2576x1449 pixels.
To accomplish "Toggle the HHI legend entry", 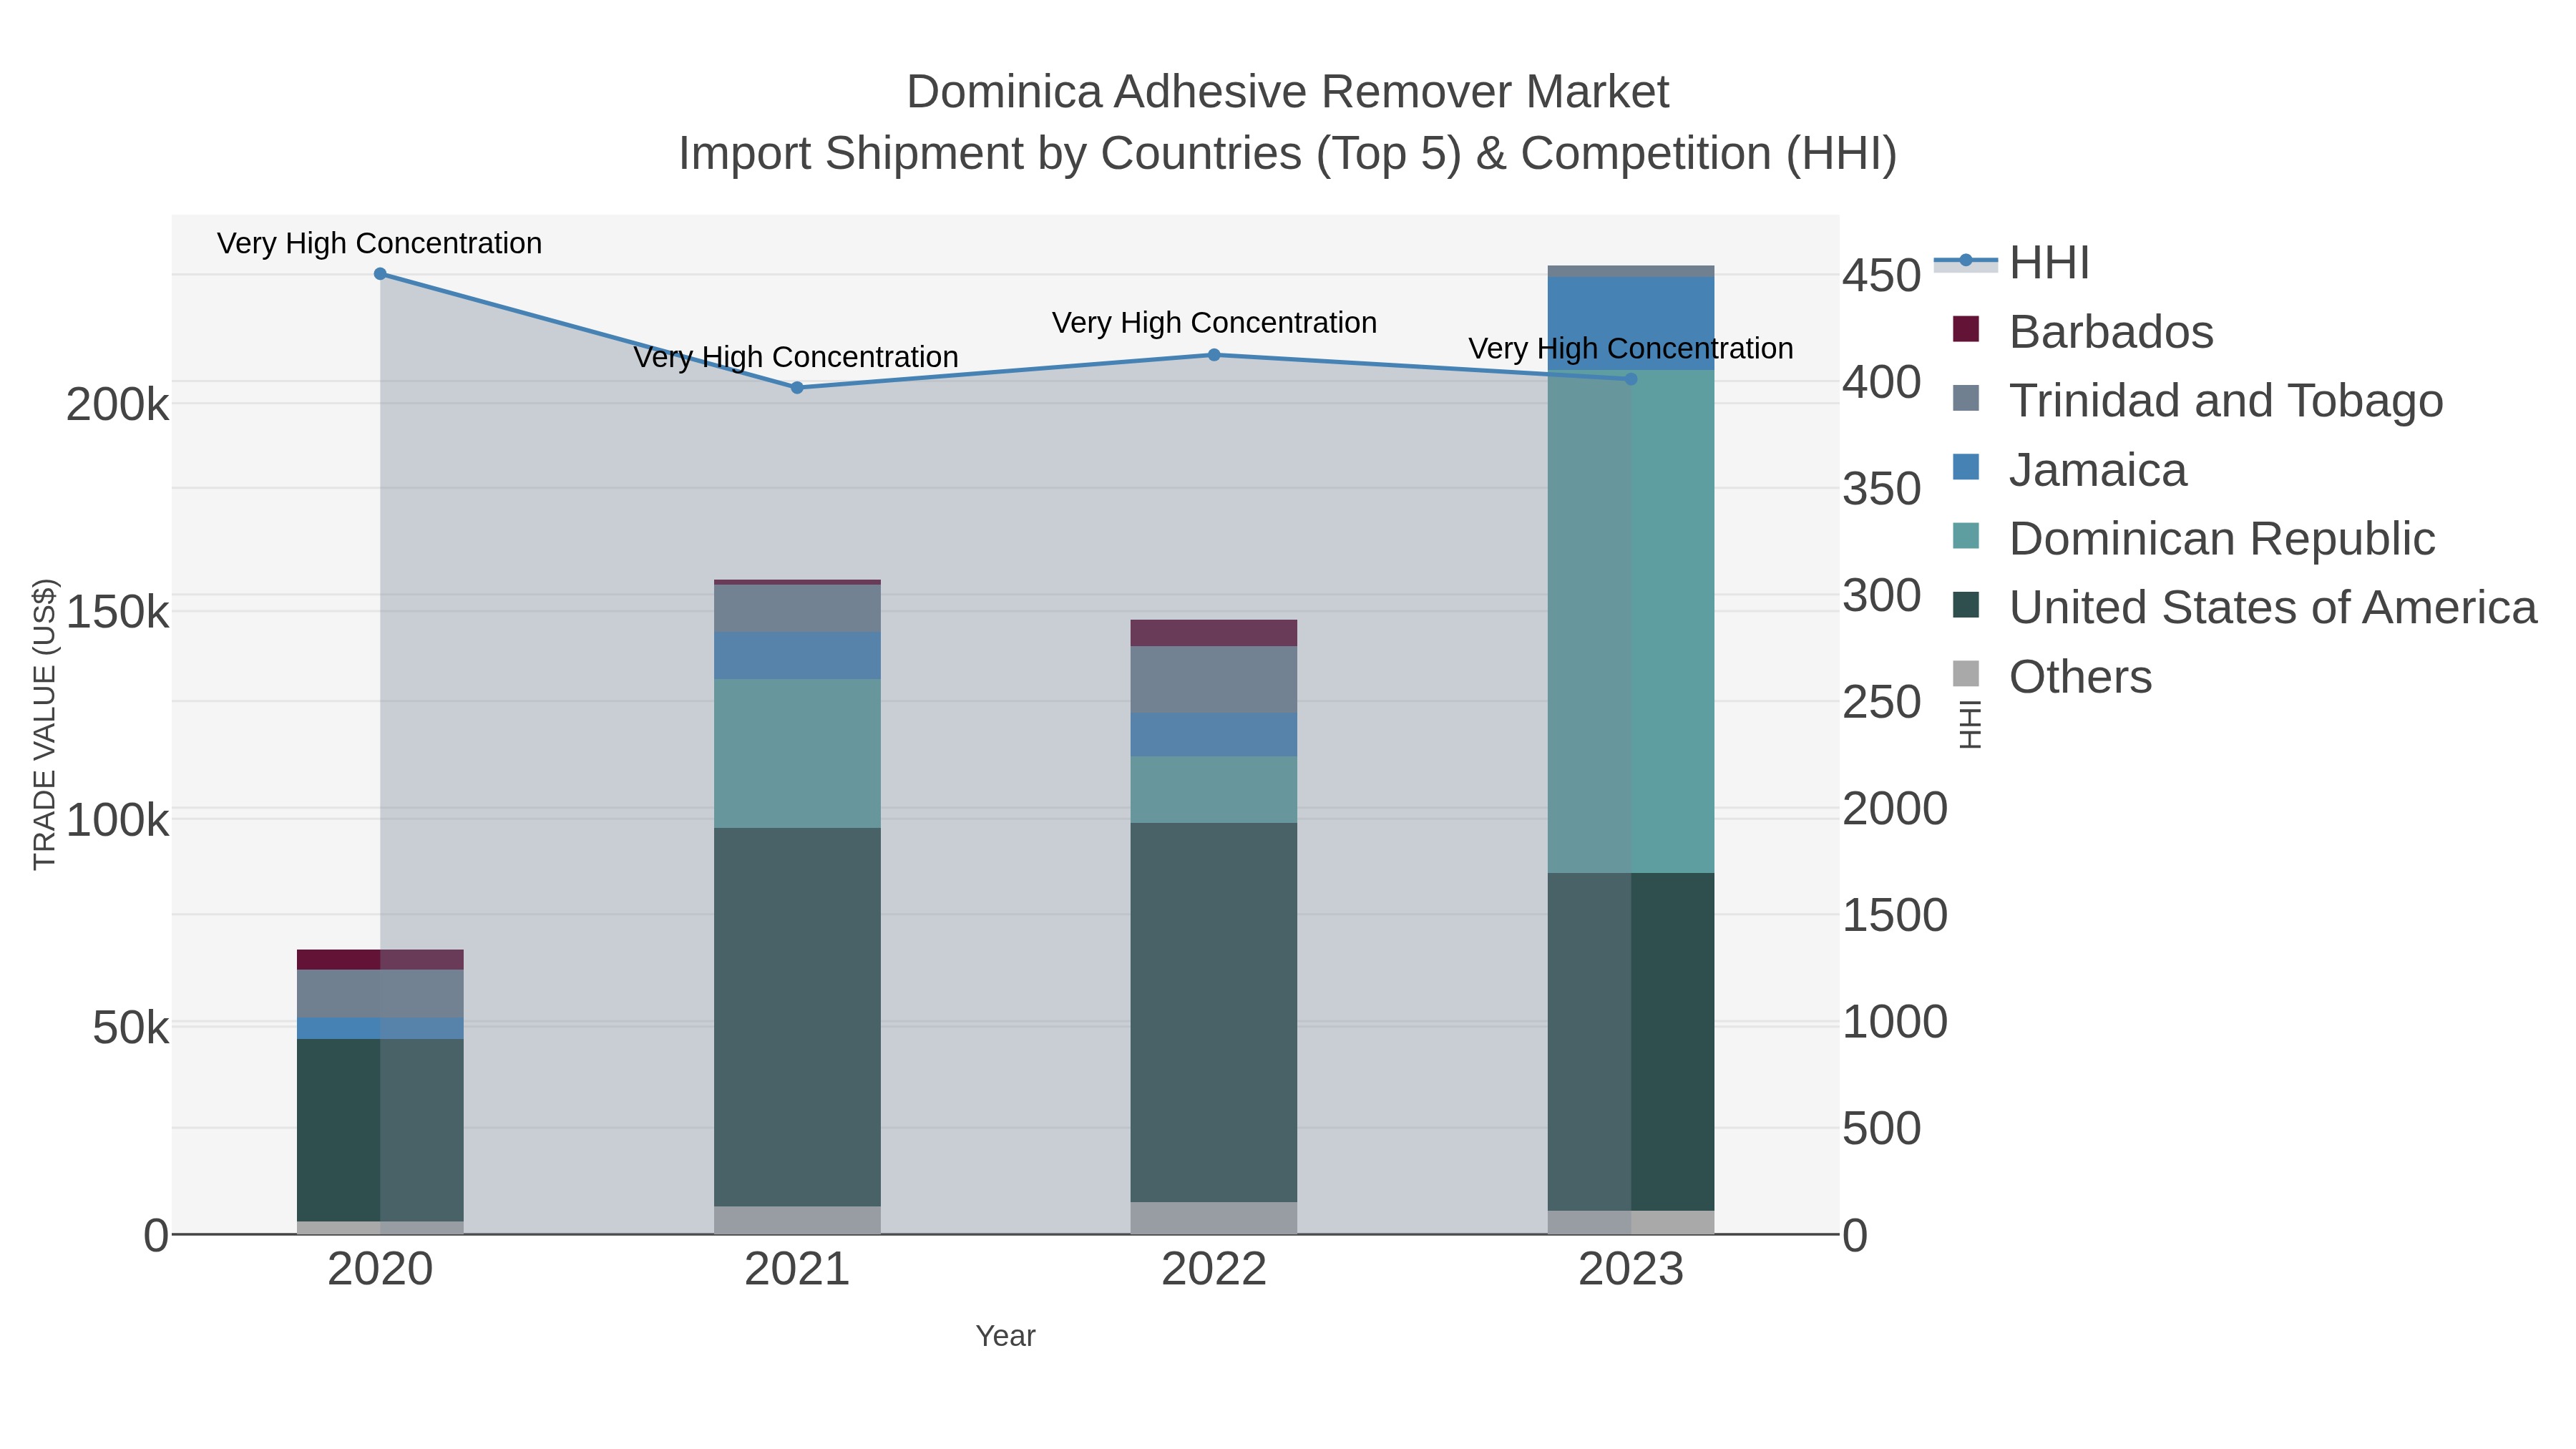I will (x=2012, y=263).
